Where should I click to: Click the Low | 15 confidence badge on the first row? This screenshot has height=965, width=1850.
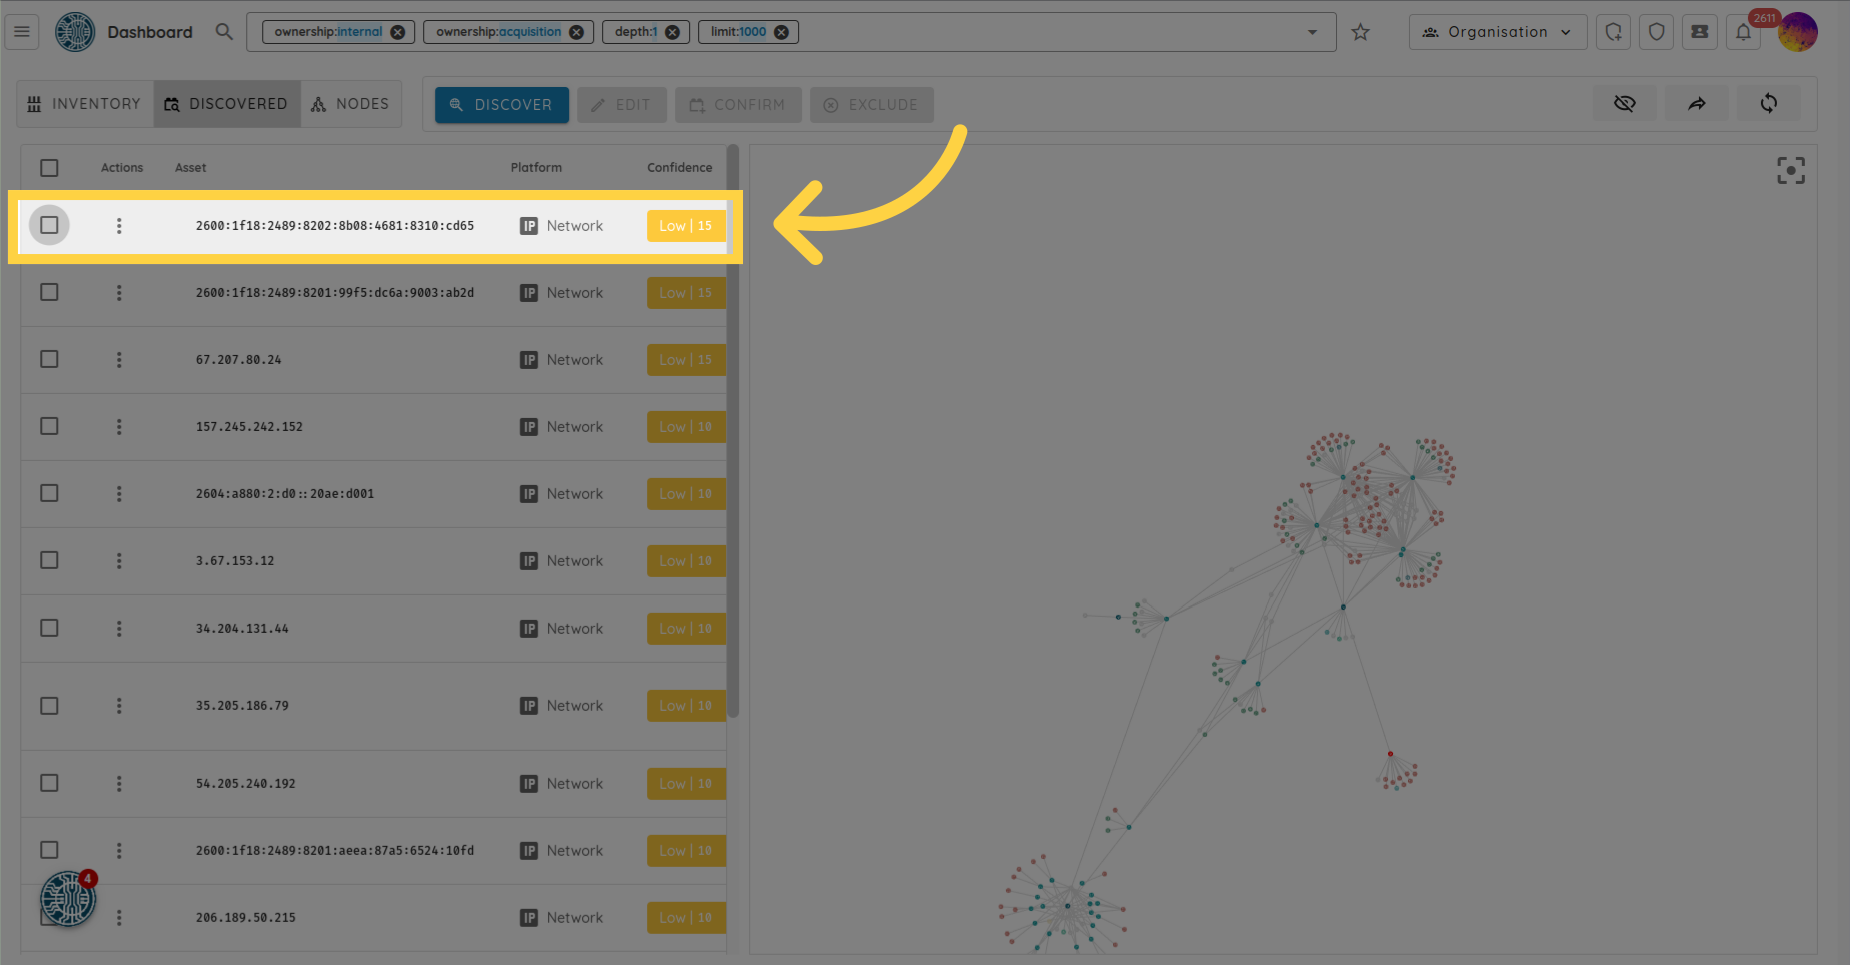coord(685,226)
